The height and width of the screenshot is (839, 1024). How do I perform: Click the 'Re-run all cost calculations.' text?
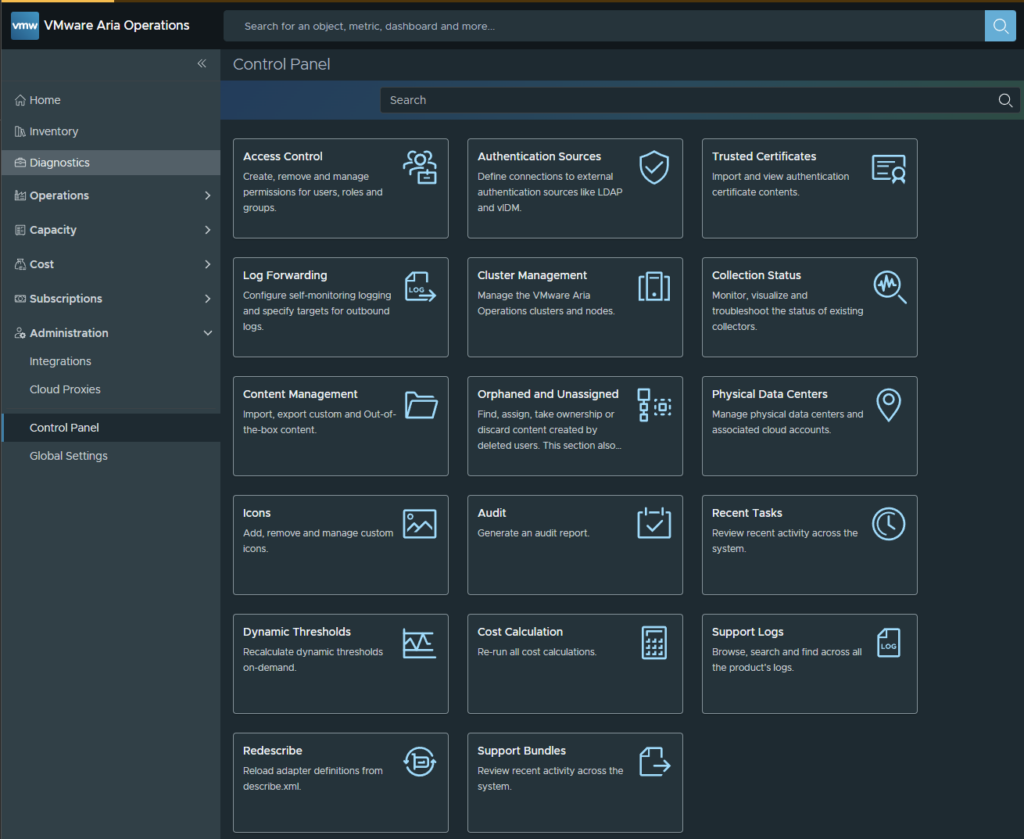[537, 652]
